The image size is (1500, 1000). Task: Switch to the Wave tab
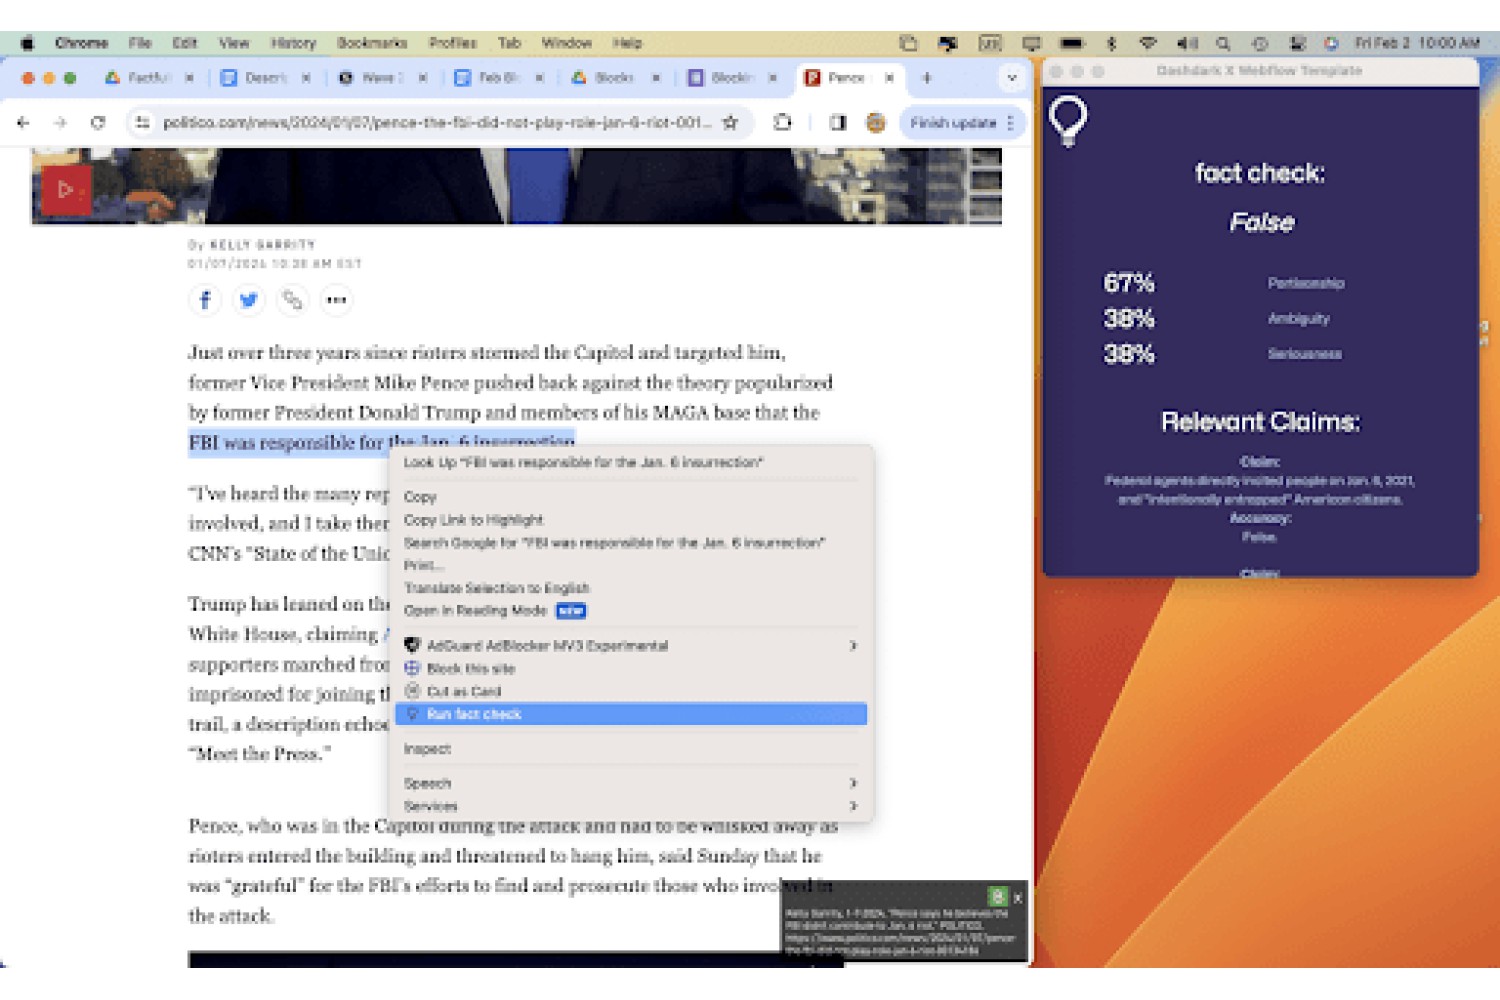coord(382,77)
